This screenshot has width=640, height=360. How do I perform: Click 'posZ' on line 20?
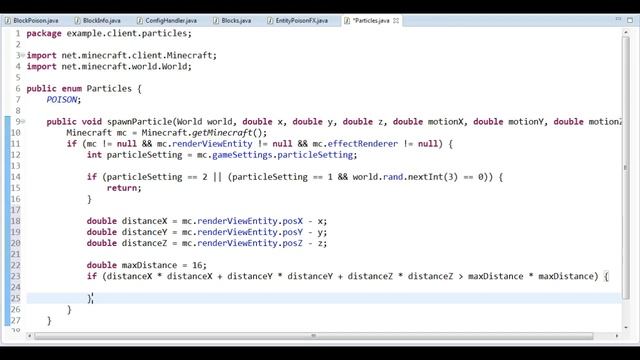[x=293, y=242]
